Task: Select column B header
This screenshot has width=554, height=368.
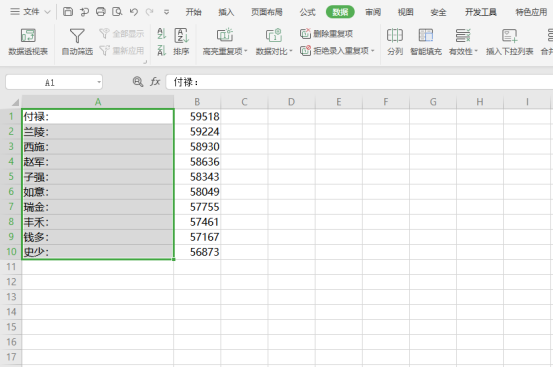Action: tap(197, 102)
